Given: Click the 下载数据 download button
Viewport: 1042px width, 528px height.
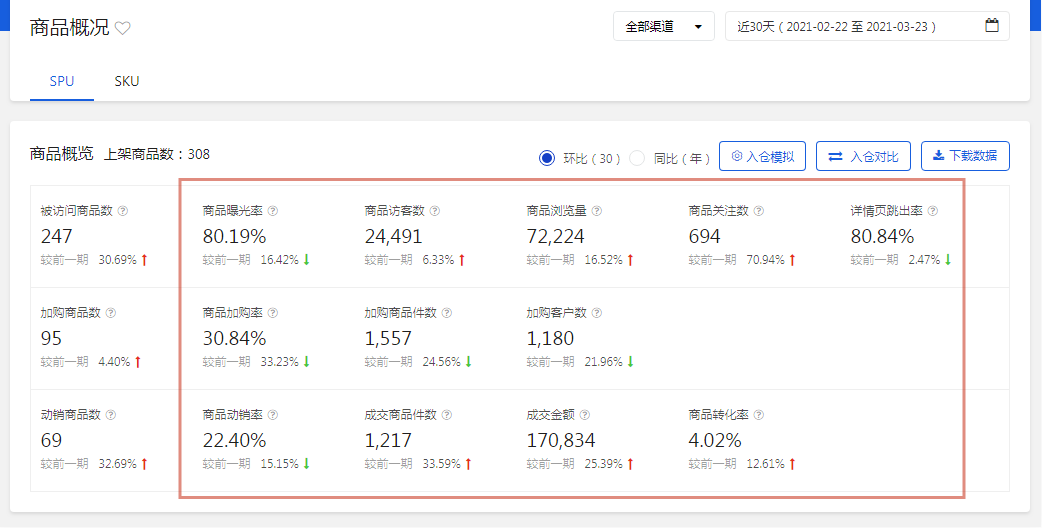Looking at the screenshot, I should [x=965, y=156].
